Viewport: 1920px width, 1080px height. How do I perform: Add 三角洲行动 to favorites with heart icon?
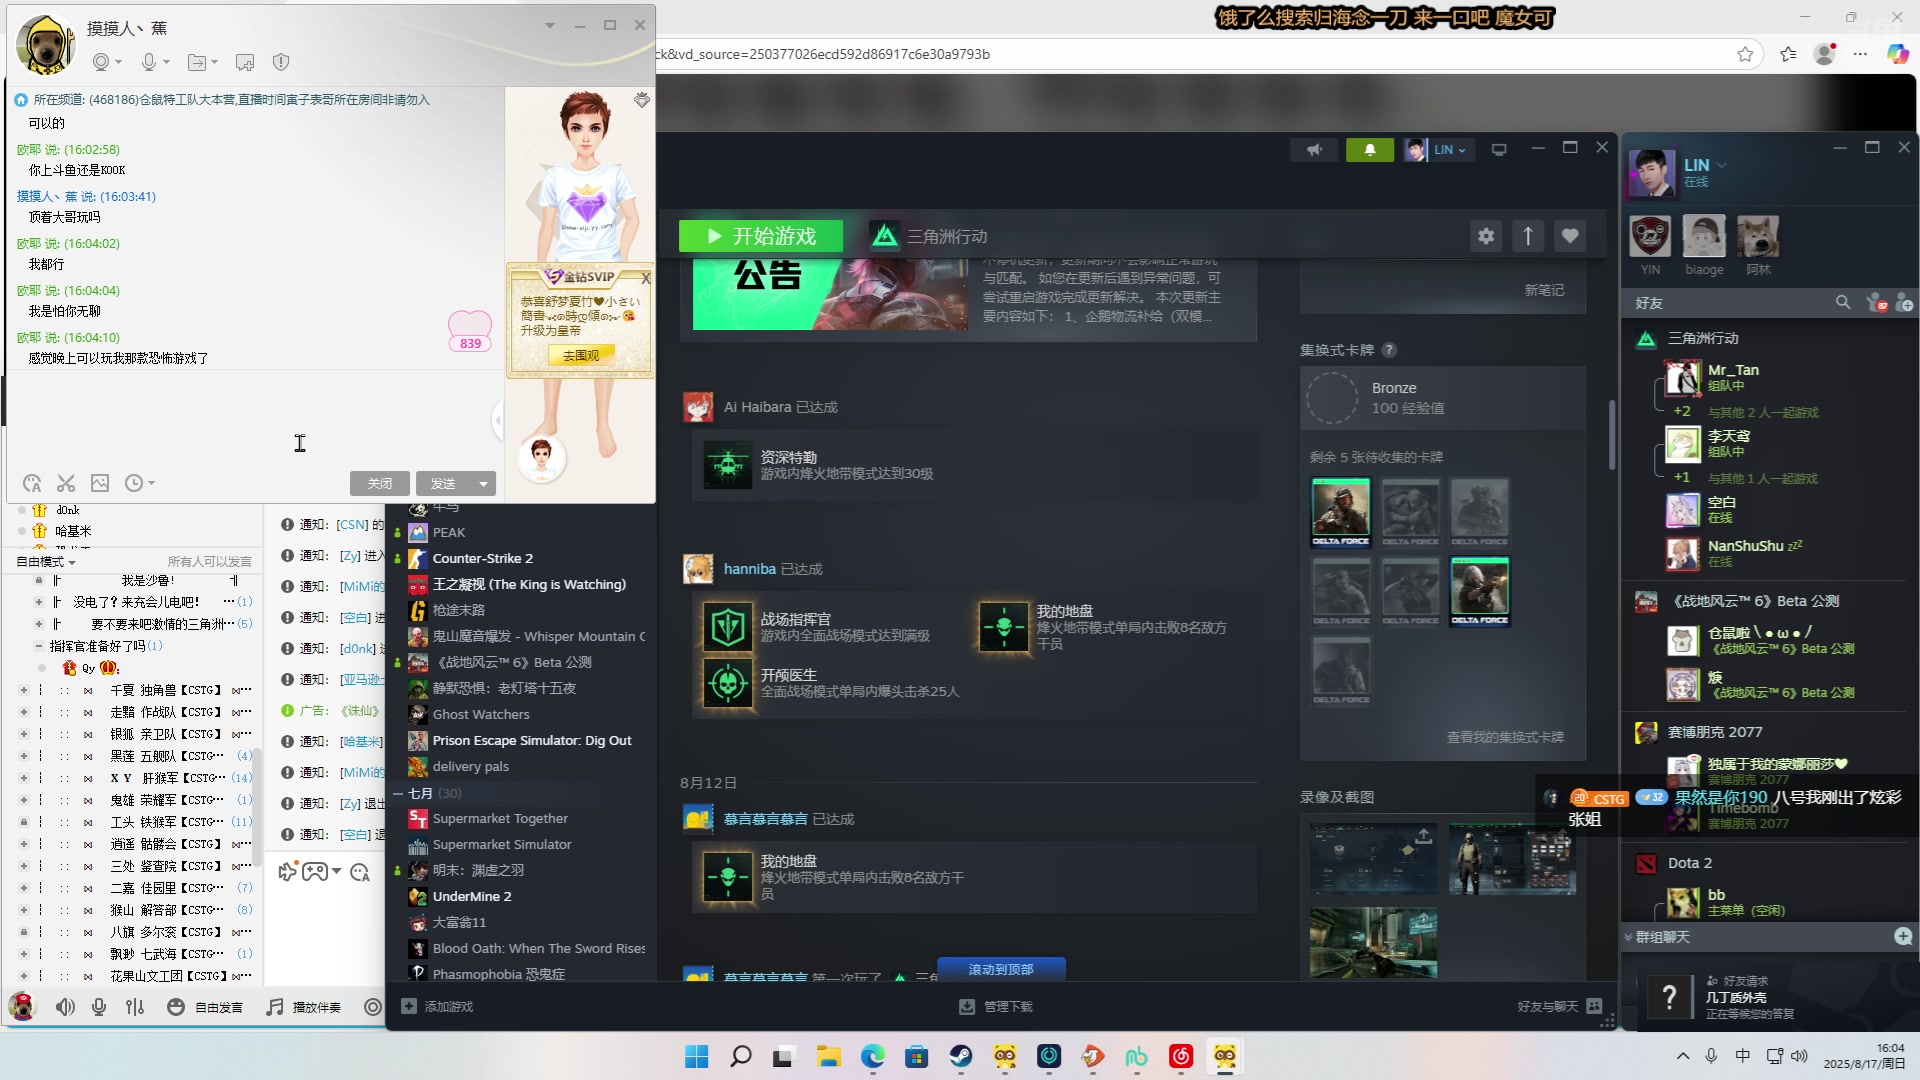coord(1570,236)
